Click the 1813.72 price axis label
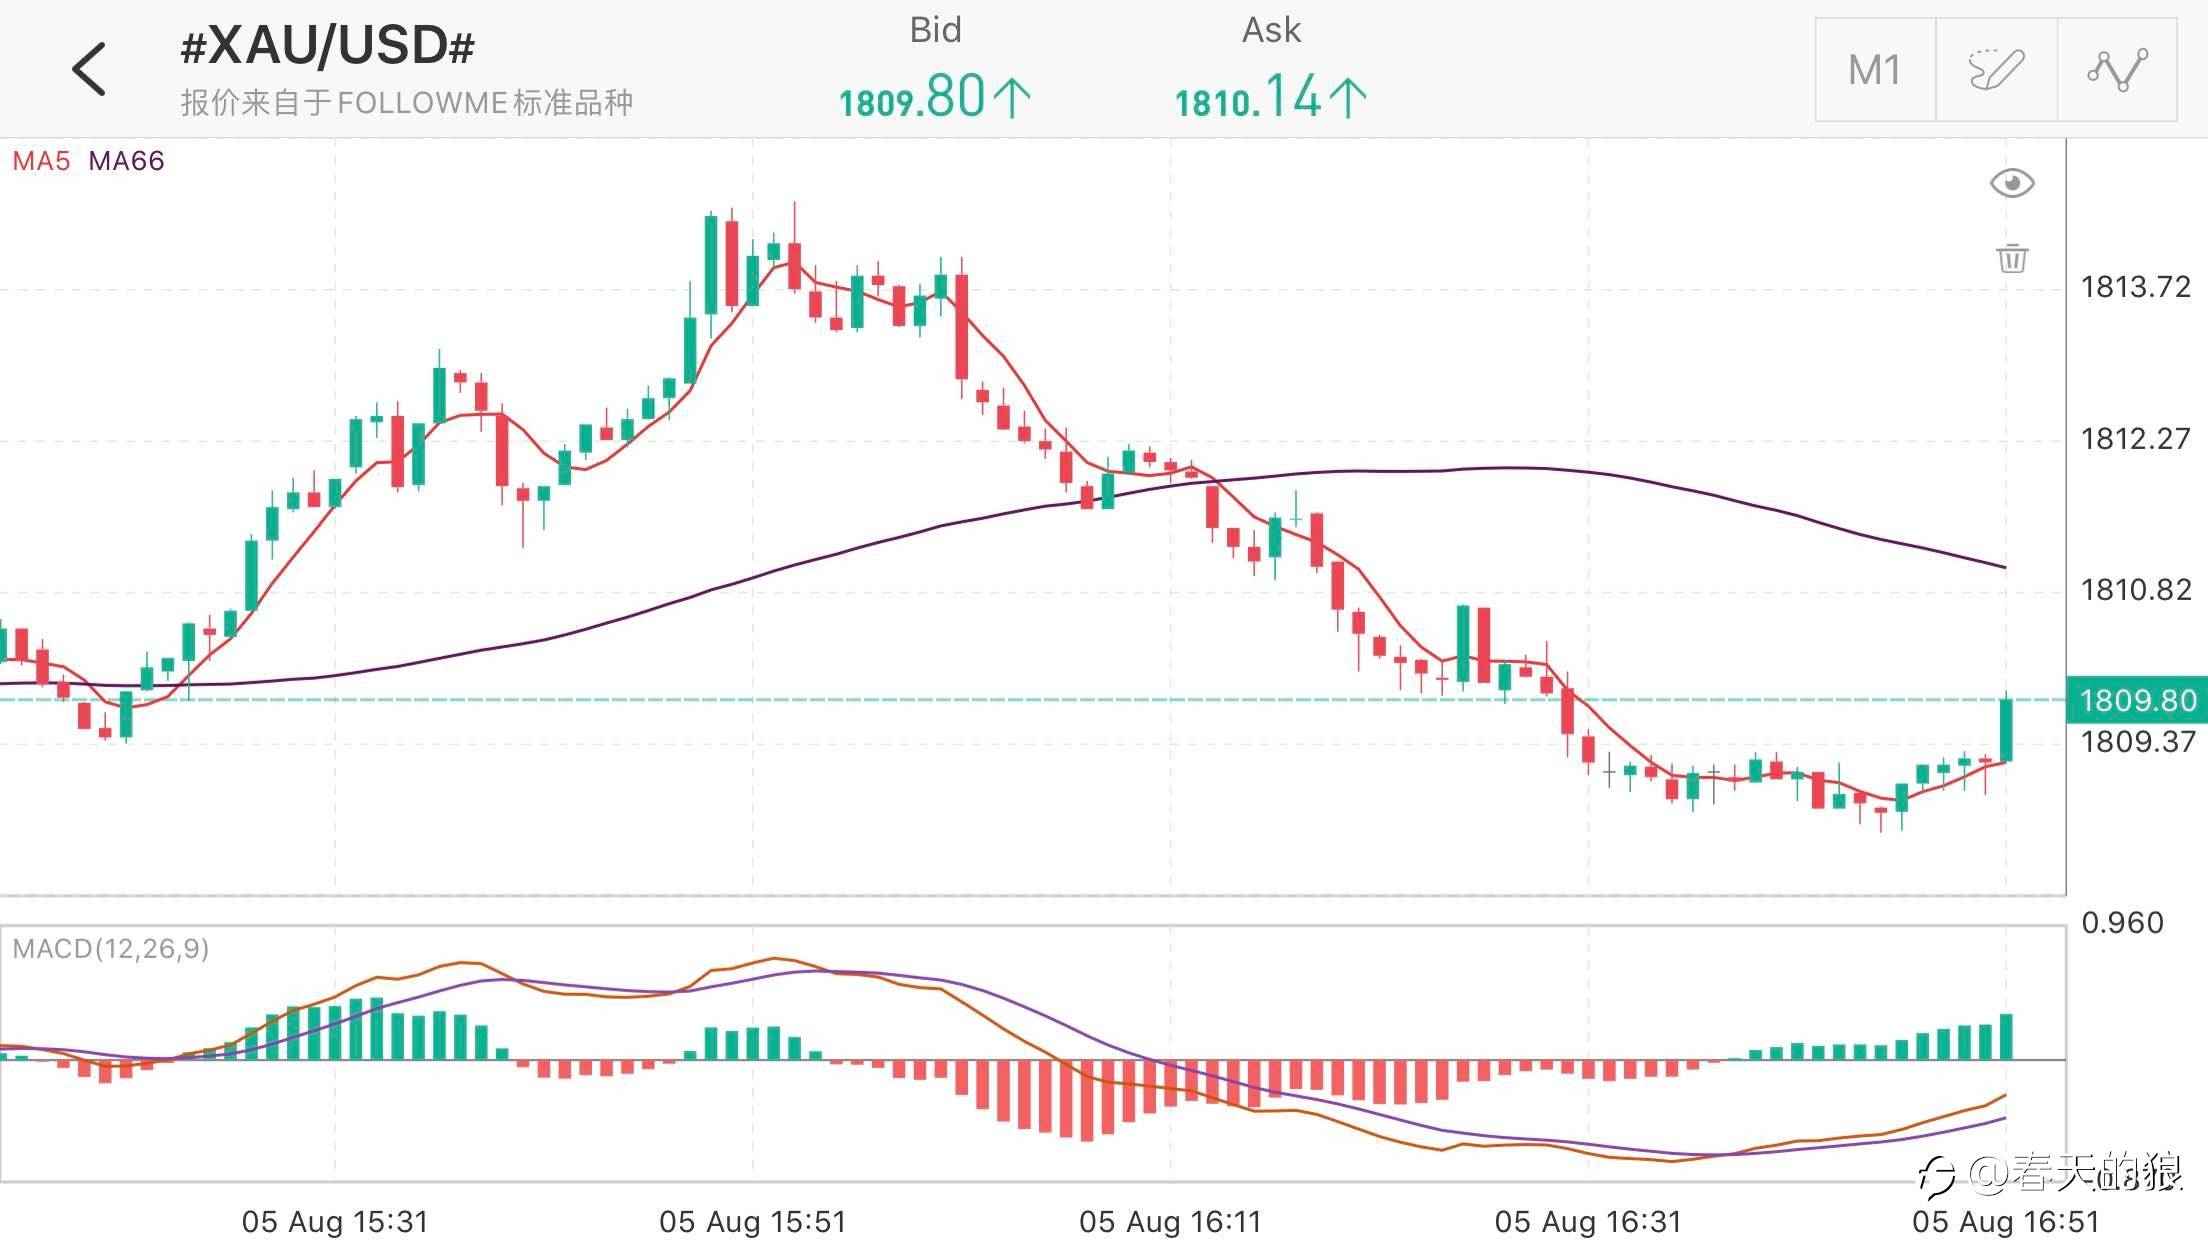The image size is (2208, 1242). click(2135, 288)
